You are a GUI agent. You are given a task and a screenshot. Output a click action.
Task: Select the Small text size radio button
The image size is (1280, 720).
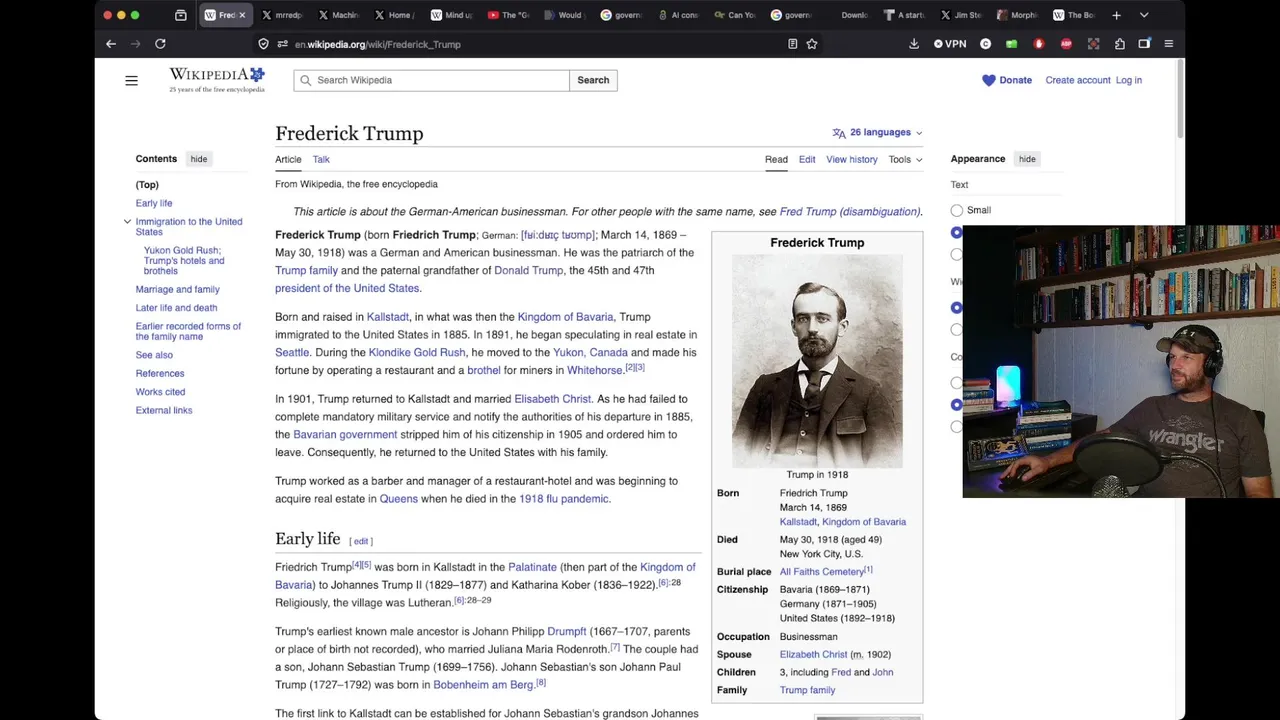pyautogui.click(x=957, y=210)
